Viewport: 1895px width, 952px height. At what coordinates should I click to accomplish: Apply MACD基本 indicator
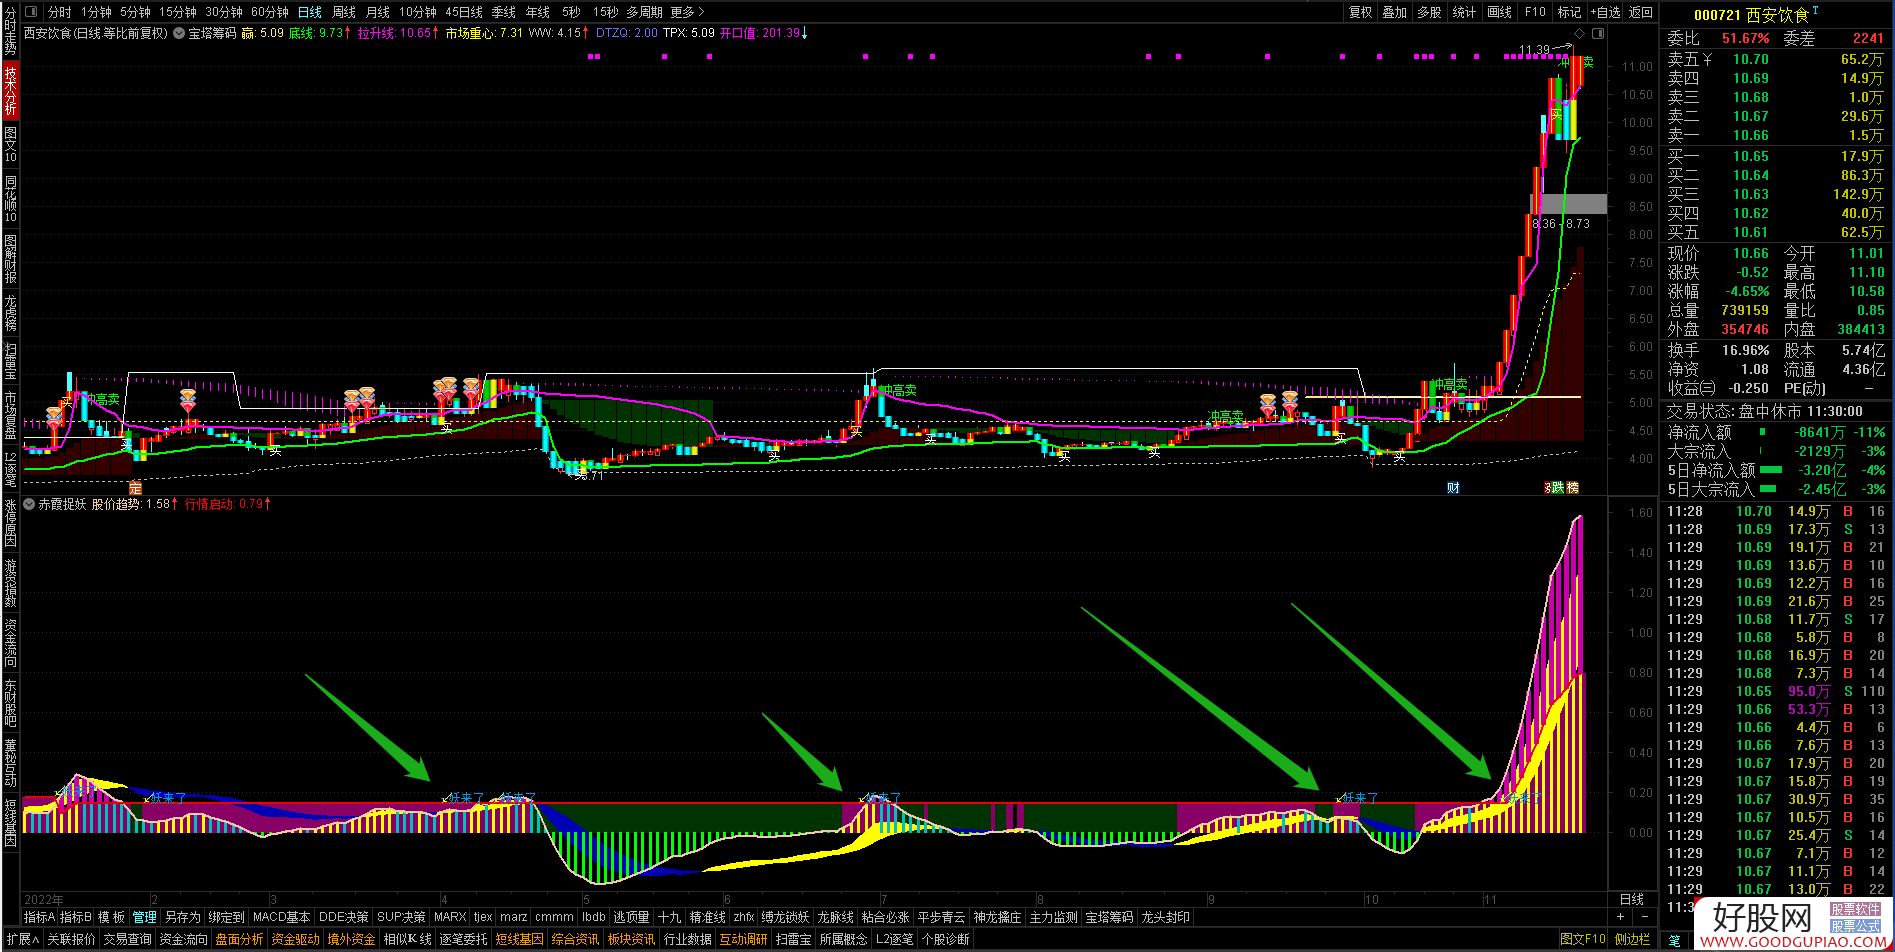point(281,917)
